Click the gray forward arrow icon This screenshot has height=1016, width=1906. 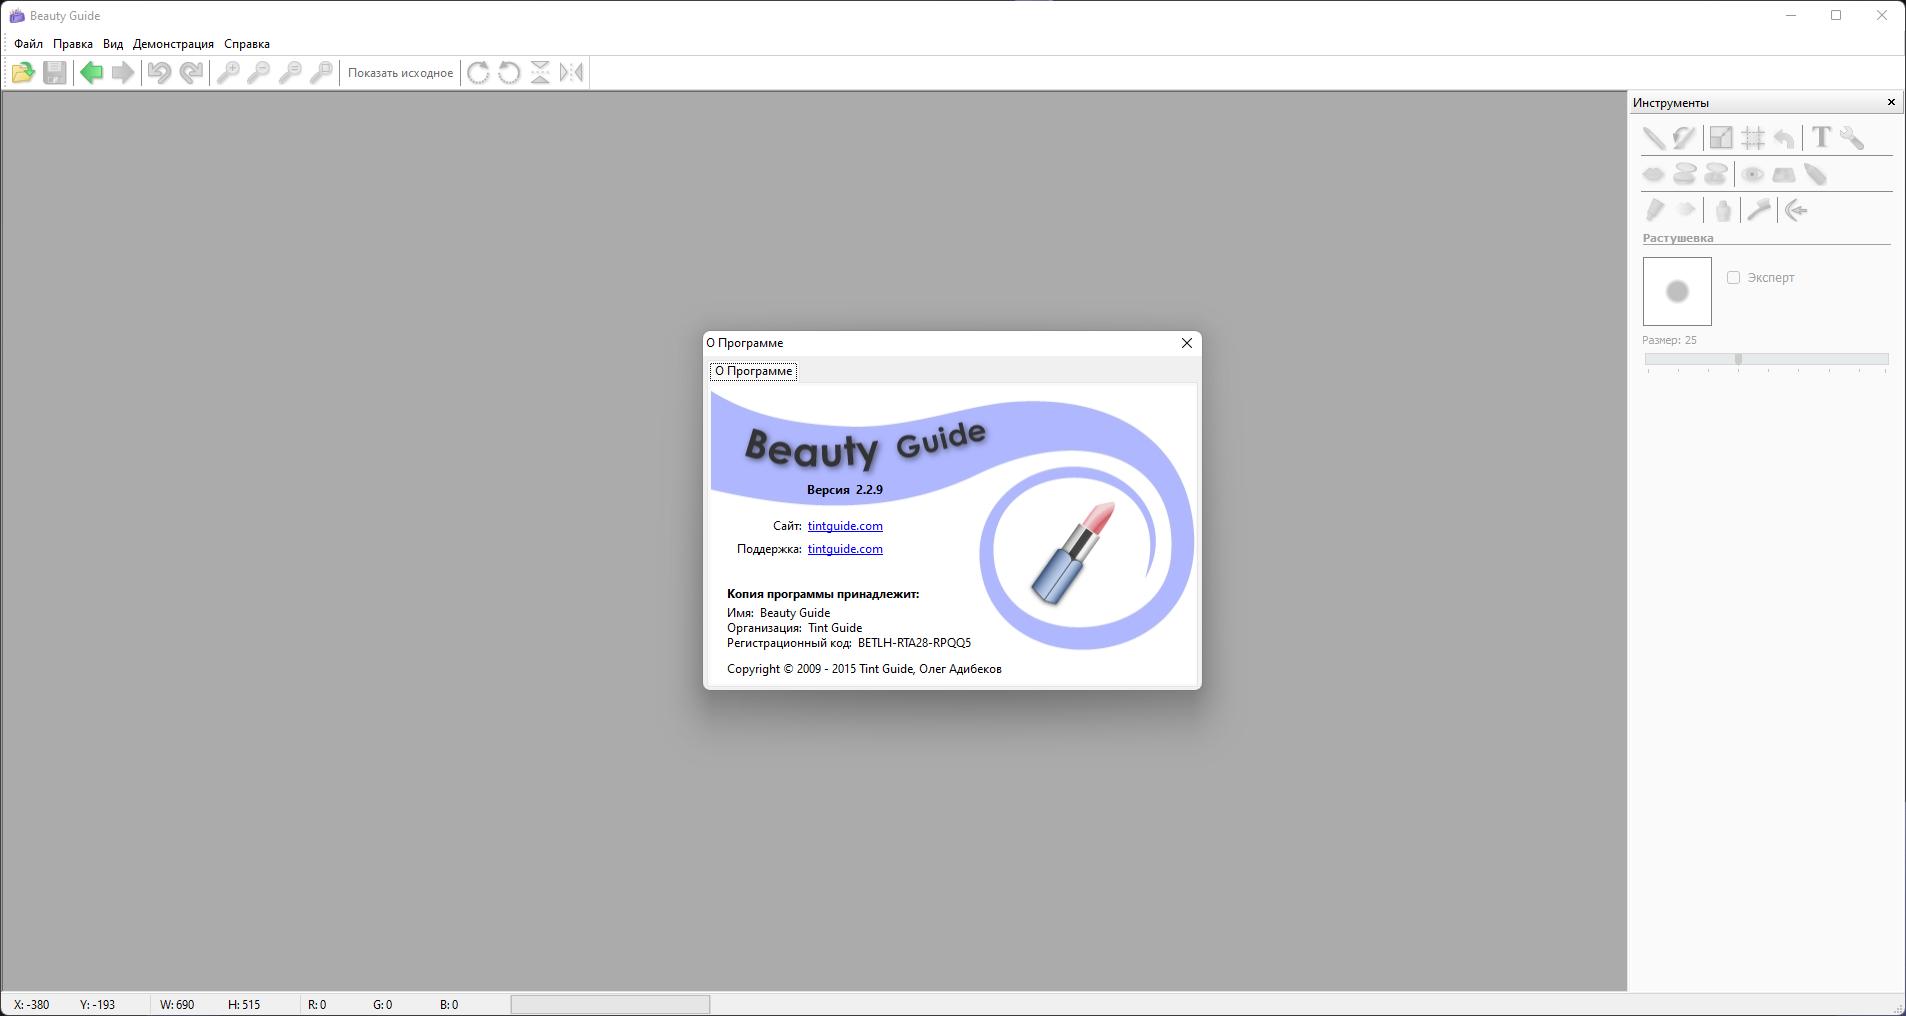123,72
